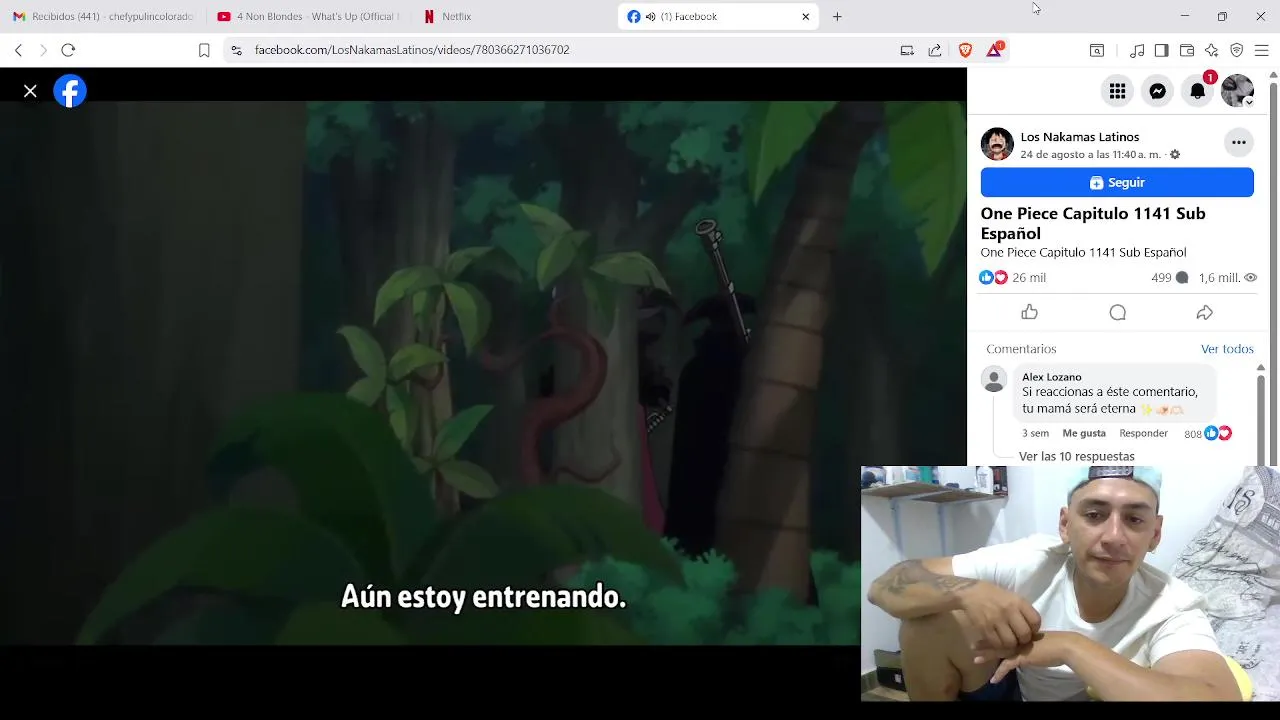Bookmark this page
Image resolution: width=1280 pixels, height=720 pixels.
204,50
